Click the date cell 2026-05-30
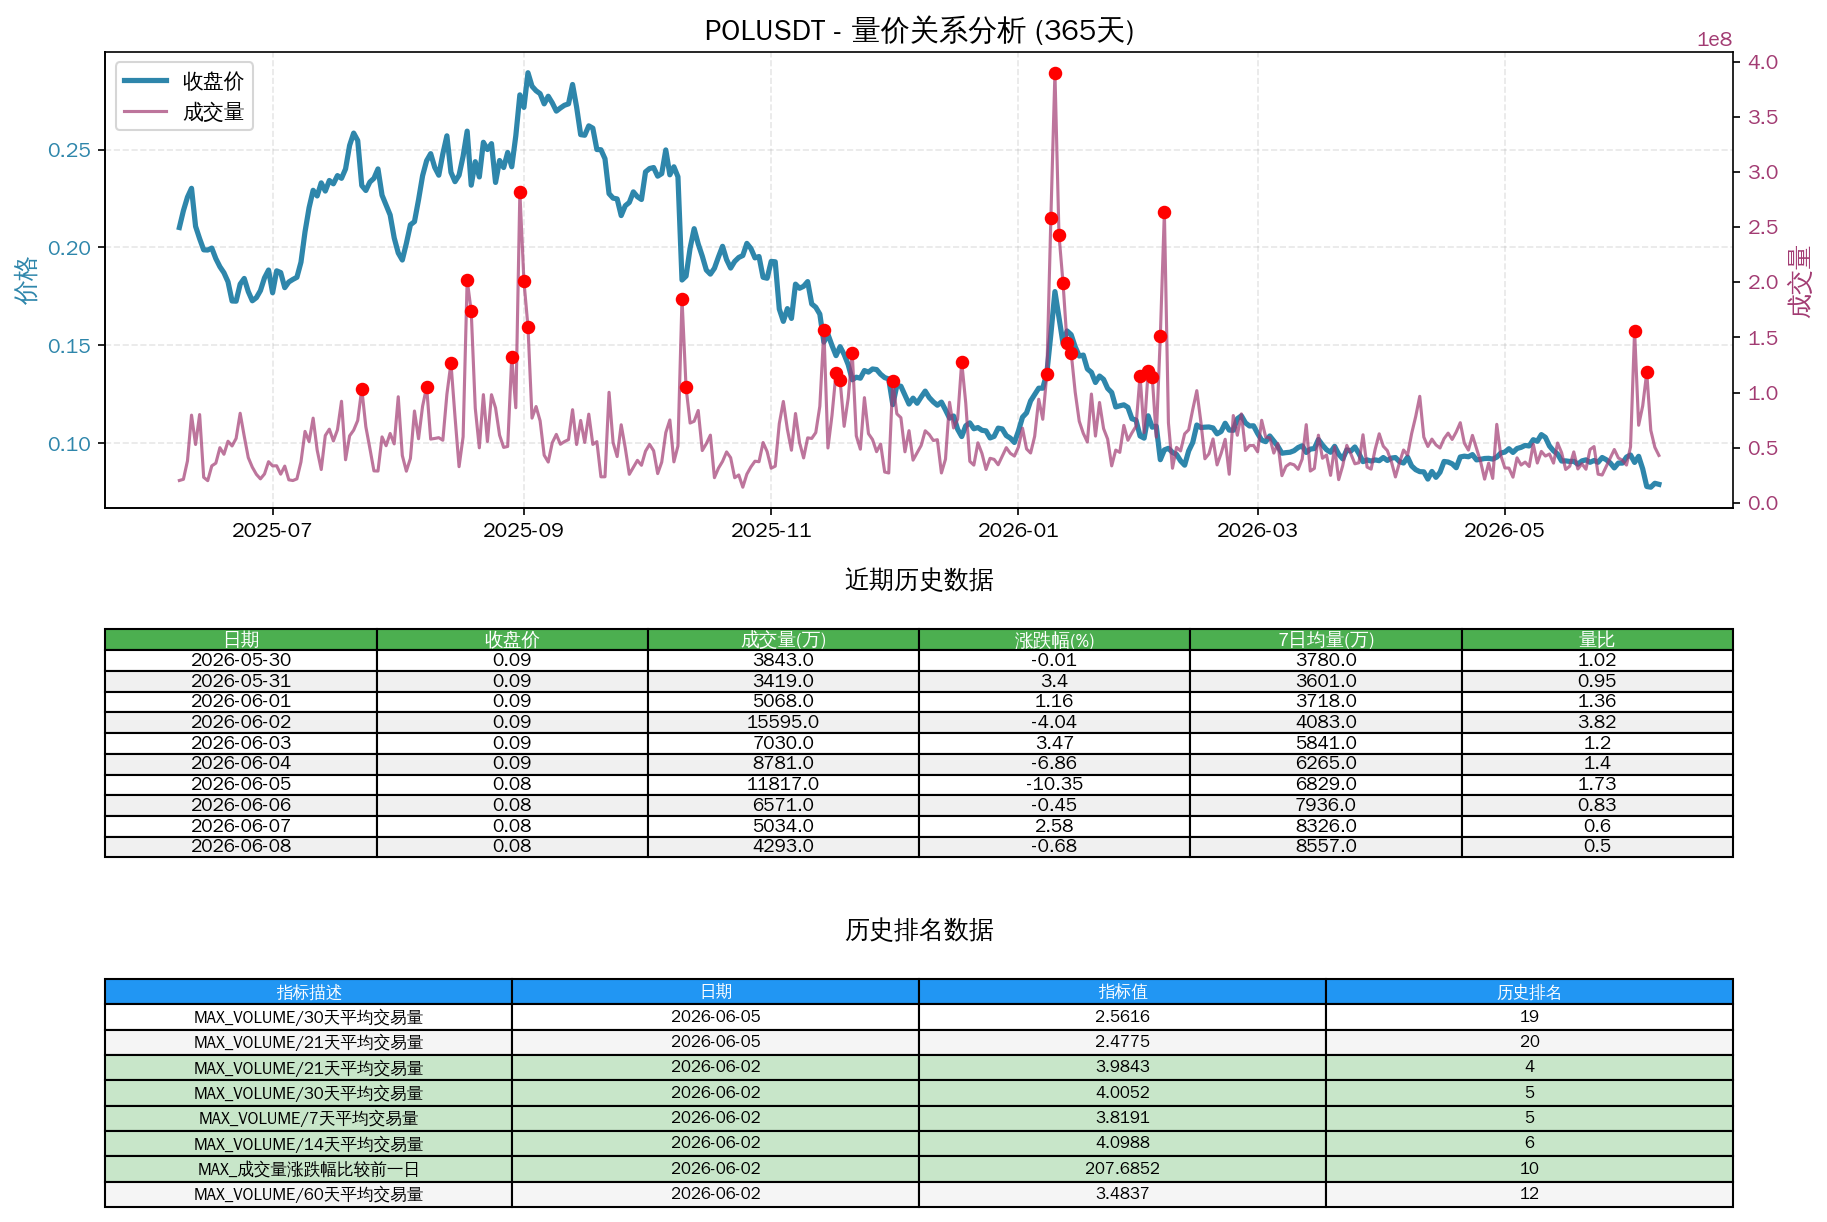This screenshot has height=1222, width=1827. coord(241,660)
